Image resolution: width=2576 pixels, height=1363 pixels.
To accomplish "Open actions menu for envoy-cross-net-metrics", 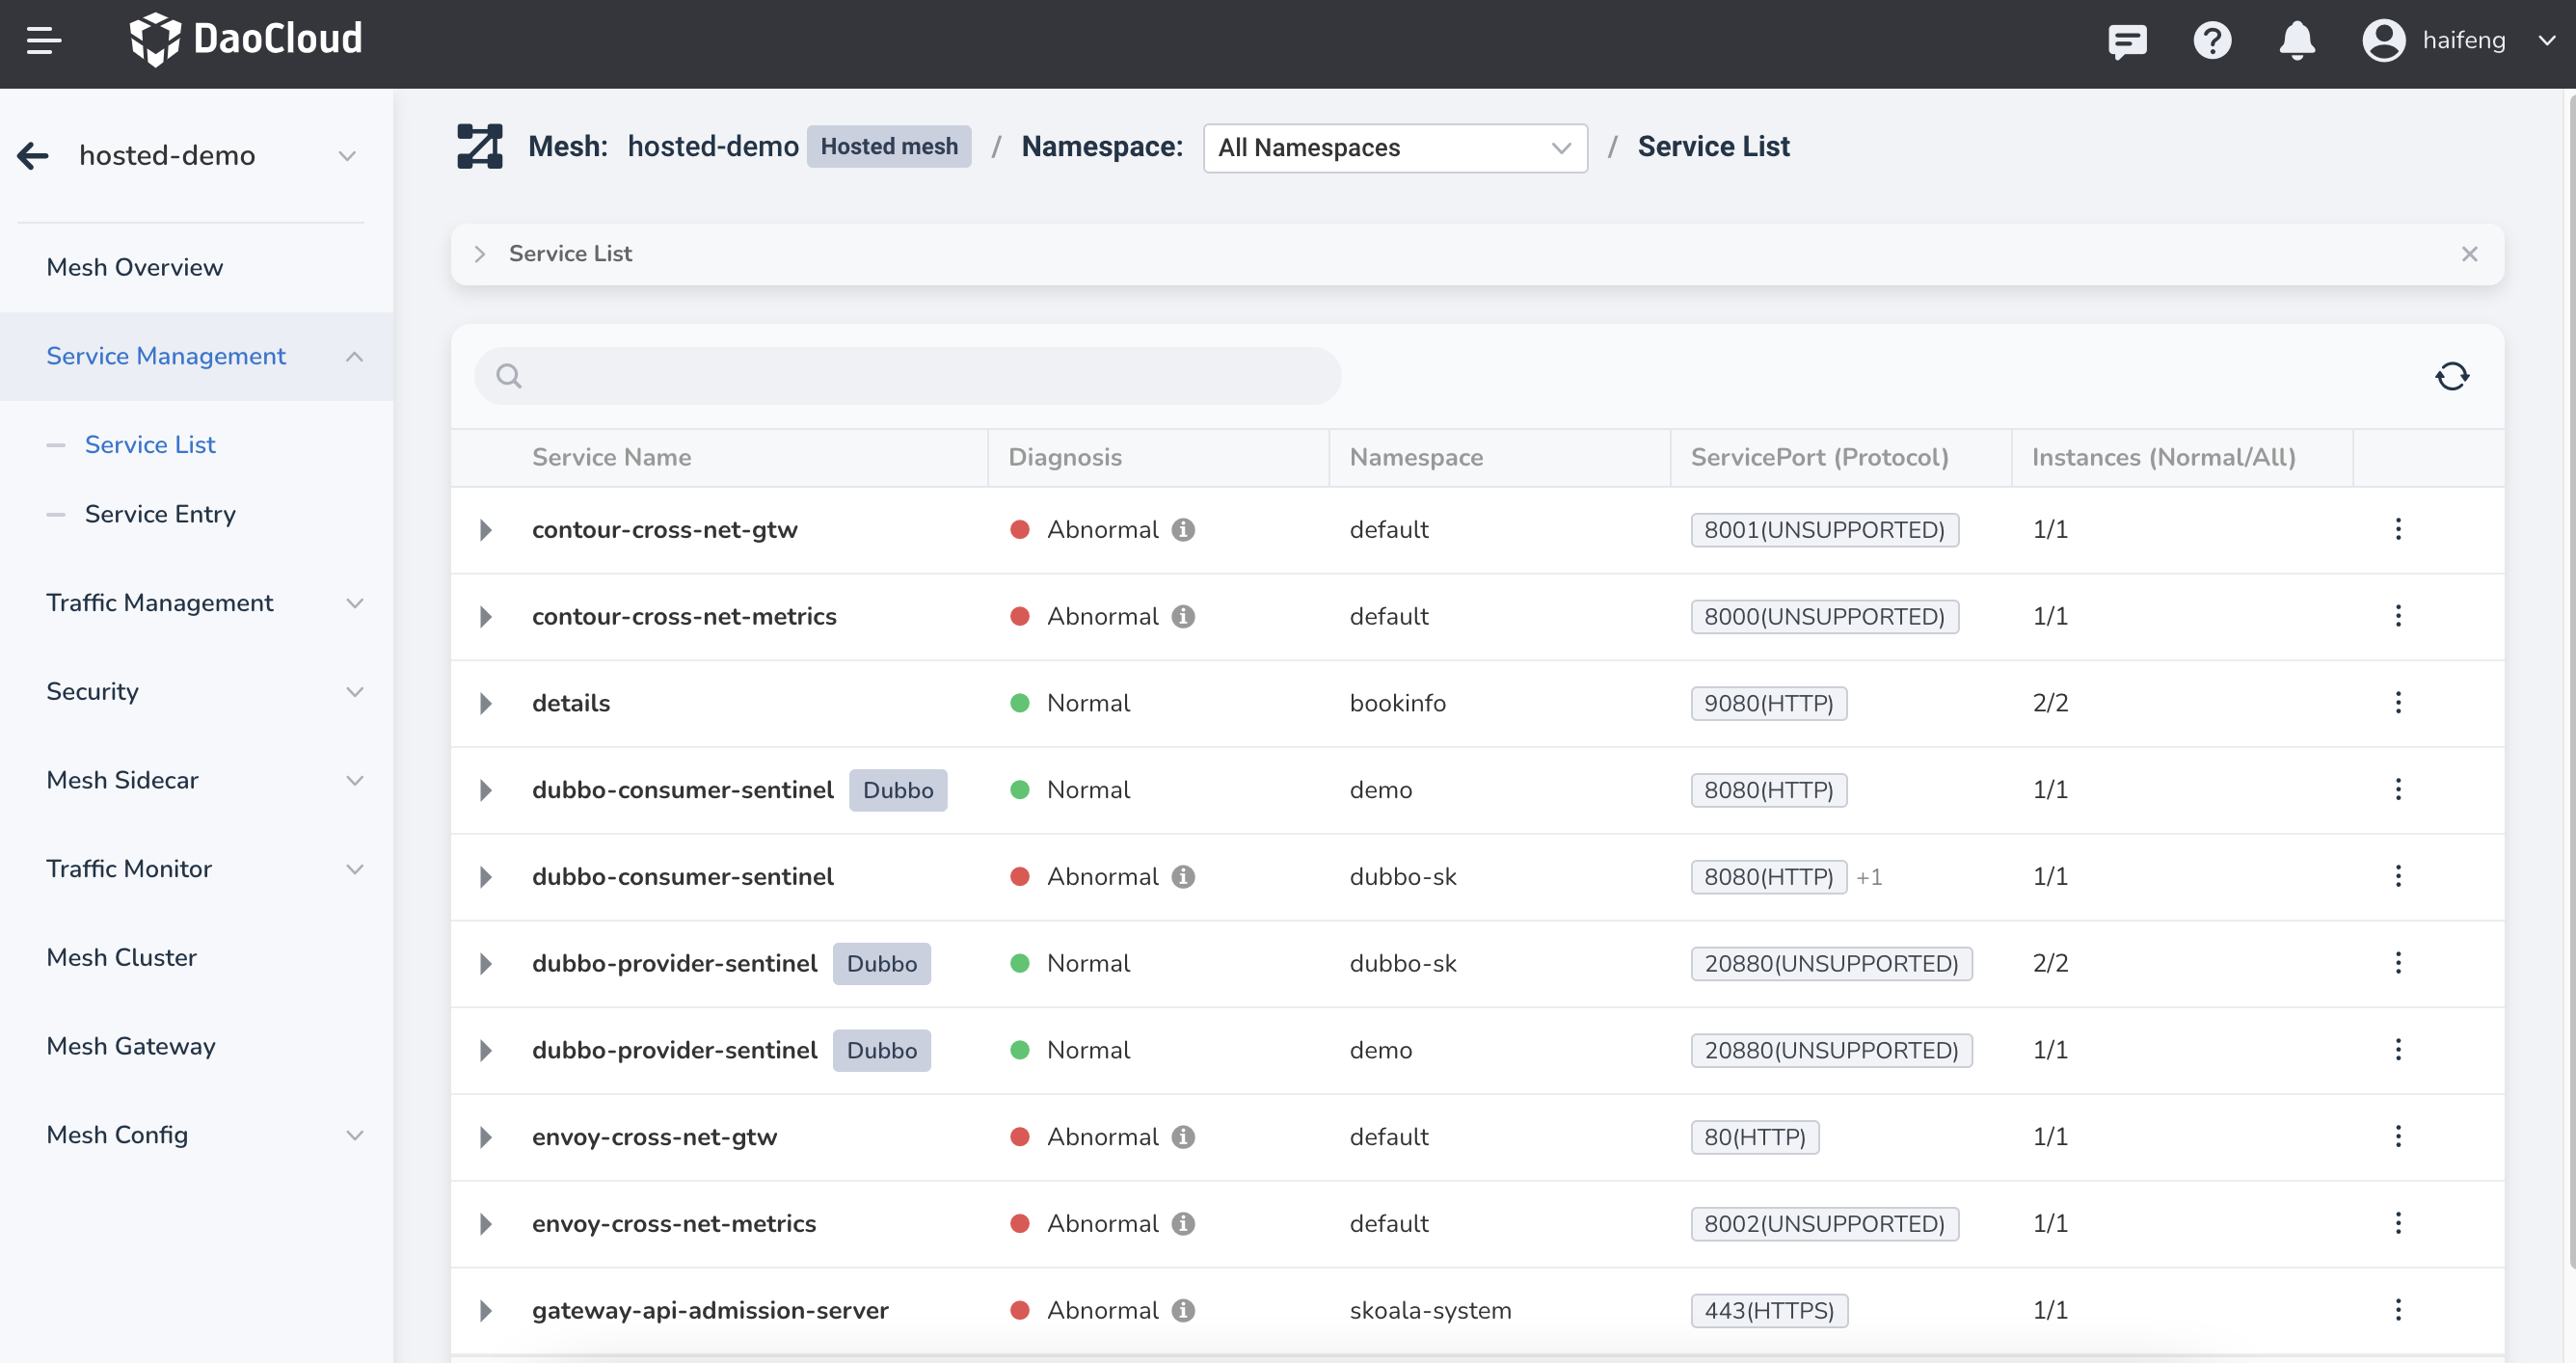I will [2397, 1224].
